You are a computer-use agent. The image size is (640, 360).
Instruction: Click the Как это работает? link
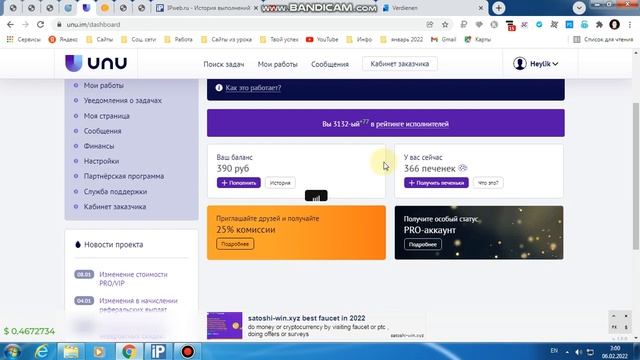coord(253,88)
